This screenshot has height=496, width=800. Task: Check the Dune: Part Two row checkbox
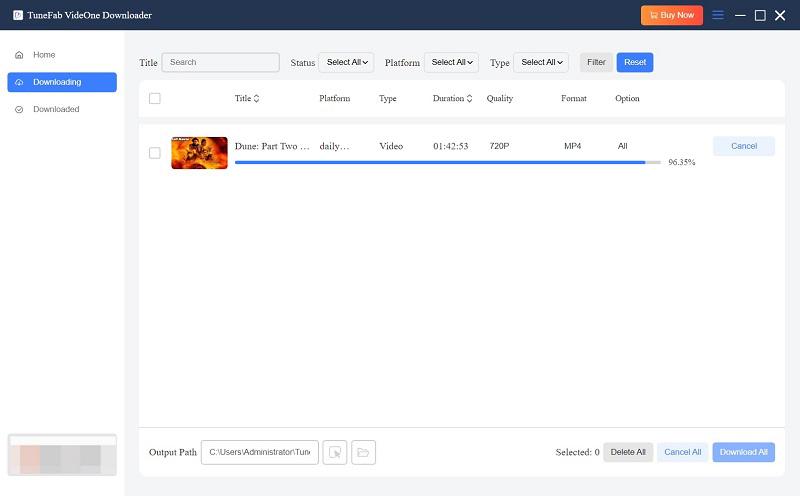pos(155,153)
